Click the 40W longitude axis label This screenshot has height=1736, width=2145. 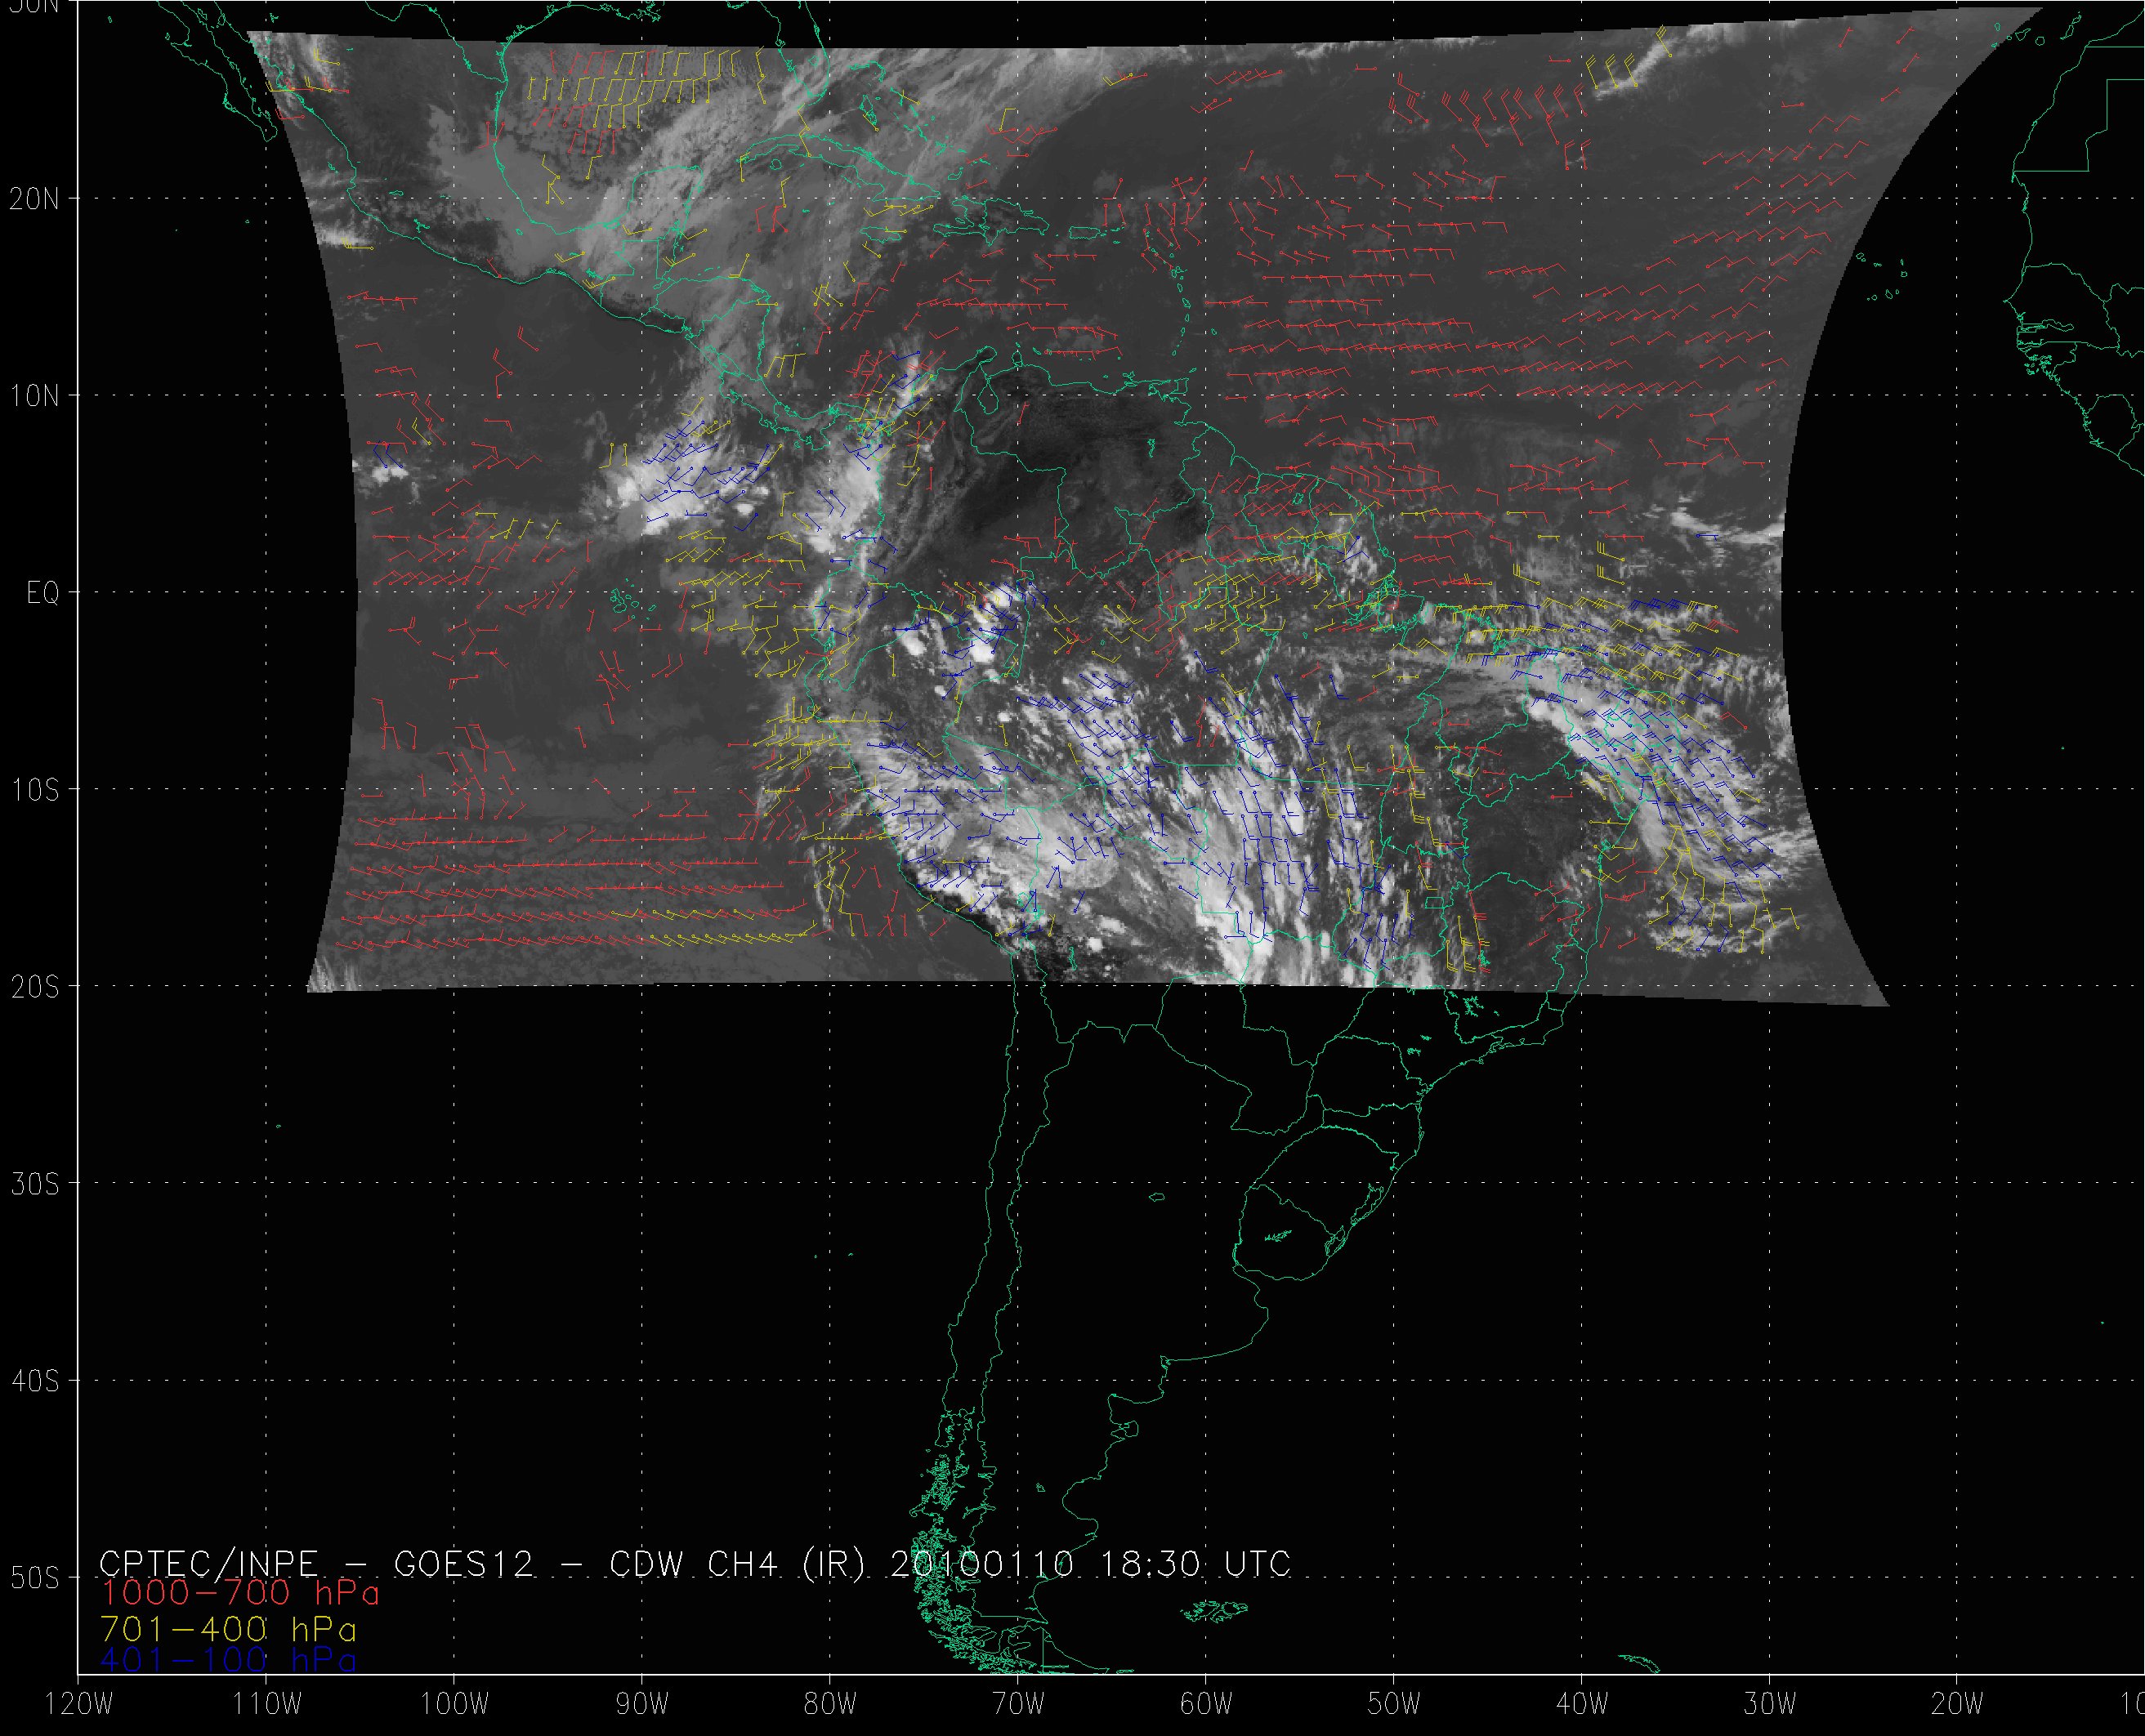pyautogui.click(x=1582, y=1705)
